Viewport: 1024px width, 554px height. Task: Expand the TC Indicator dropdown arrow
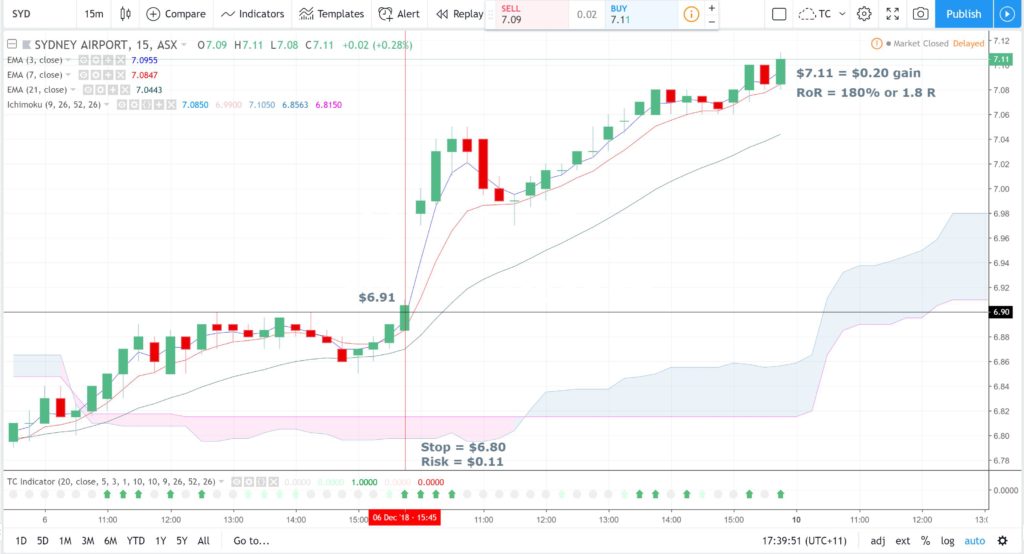coord(221,481)
